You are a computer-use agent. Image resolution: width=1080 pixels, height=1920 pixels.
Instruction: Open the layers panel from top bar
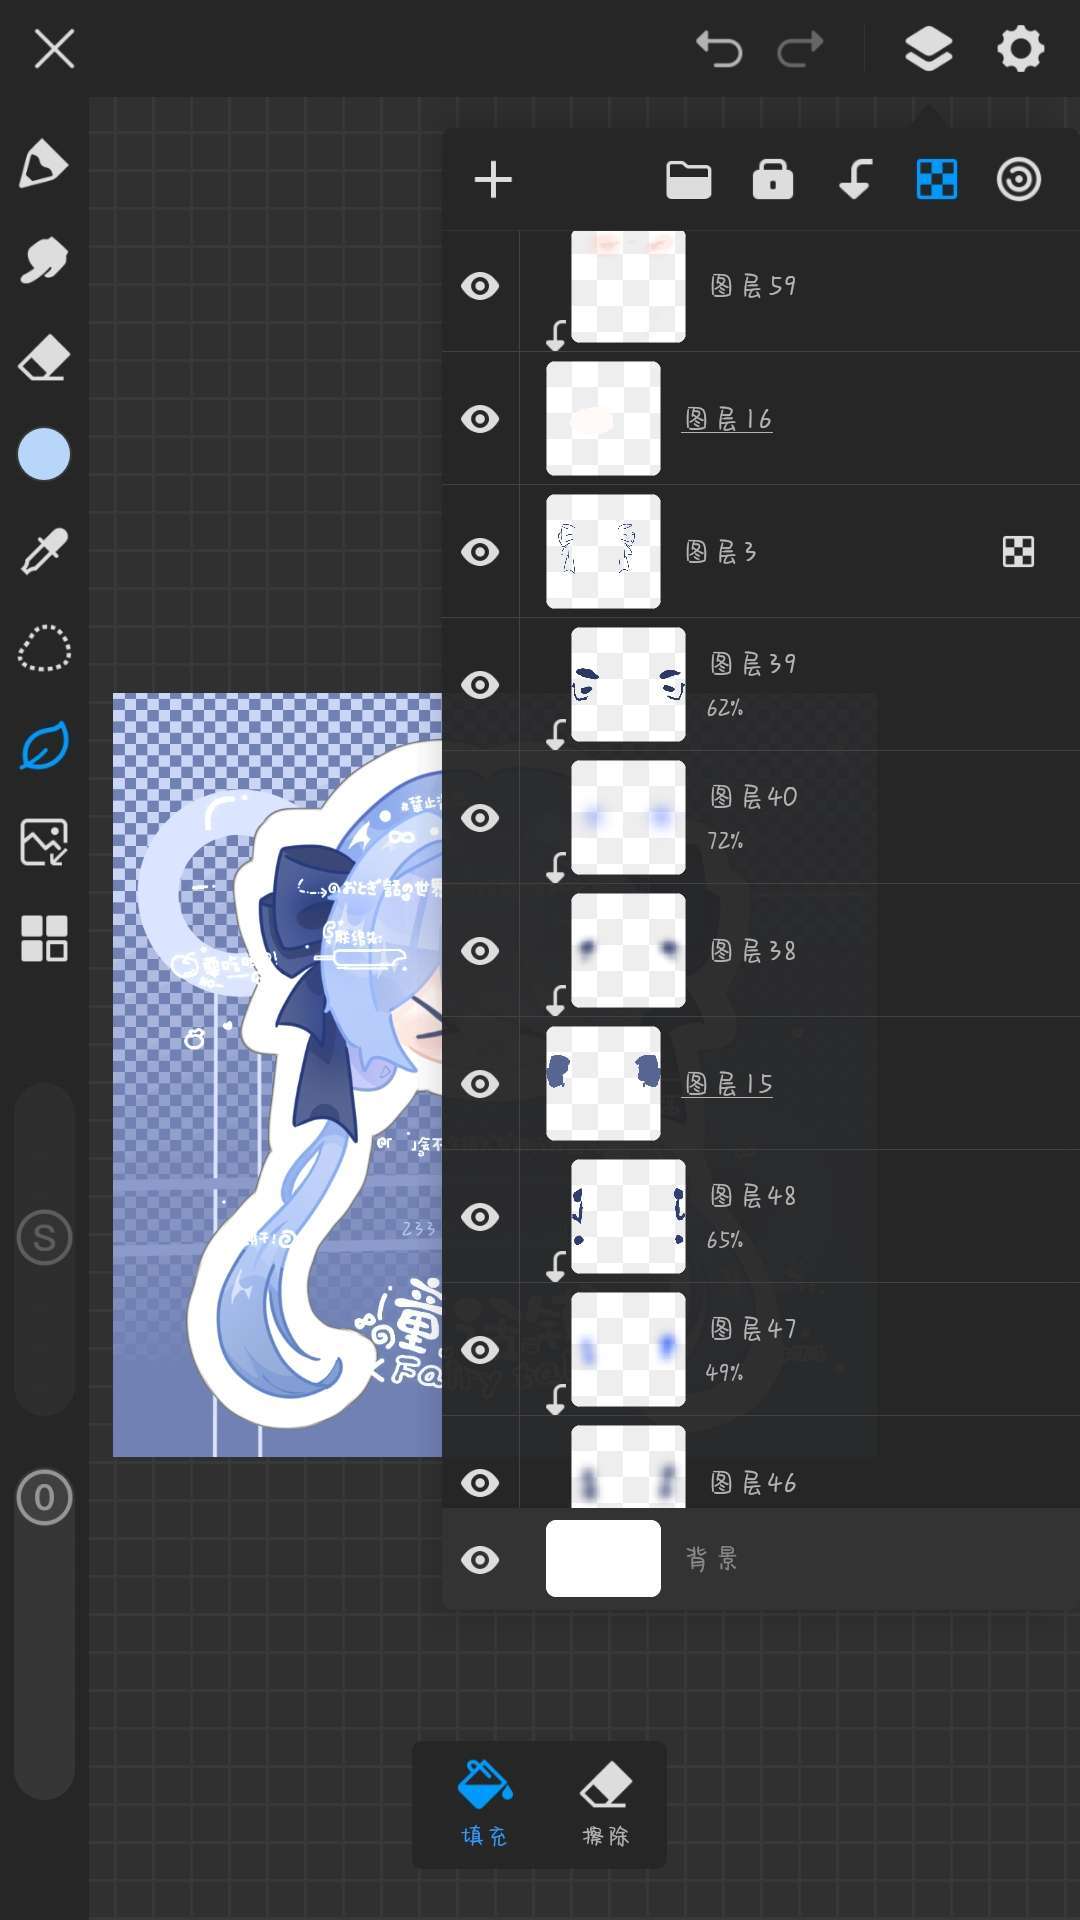tap(928, 48)
